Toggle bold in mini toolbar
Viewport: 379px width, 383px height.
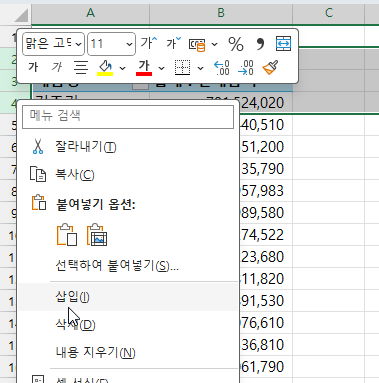33,68
